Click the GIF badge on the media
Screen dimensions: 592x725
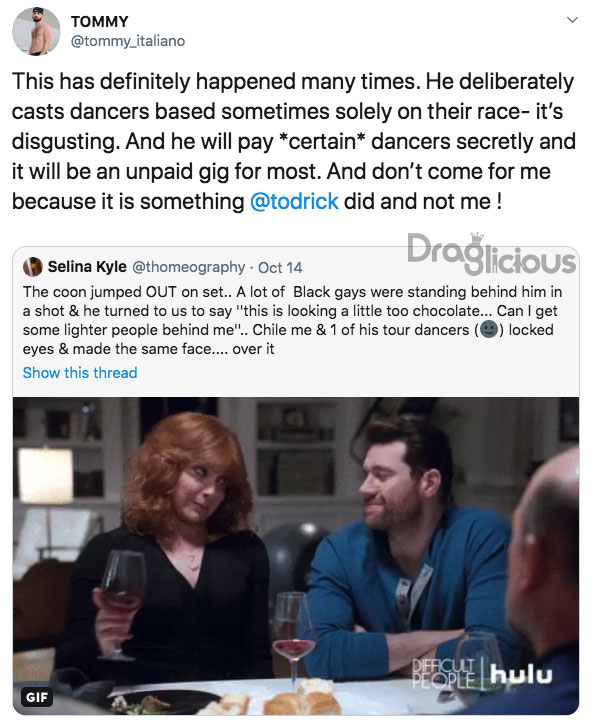coord(37,697)
